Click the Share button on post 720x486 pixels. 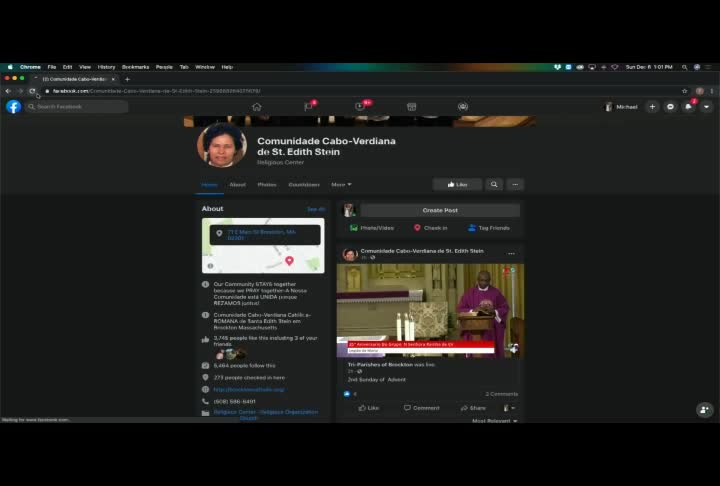click(473, 408)
